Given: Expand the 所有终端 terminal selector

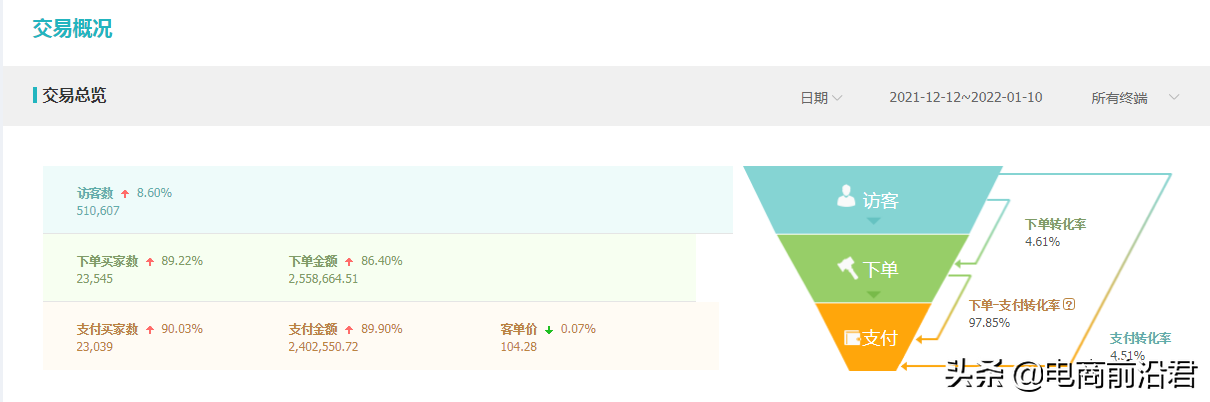Looking at the screenshot, I should (1135, 97).
